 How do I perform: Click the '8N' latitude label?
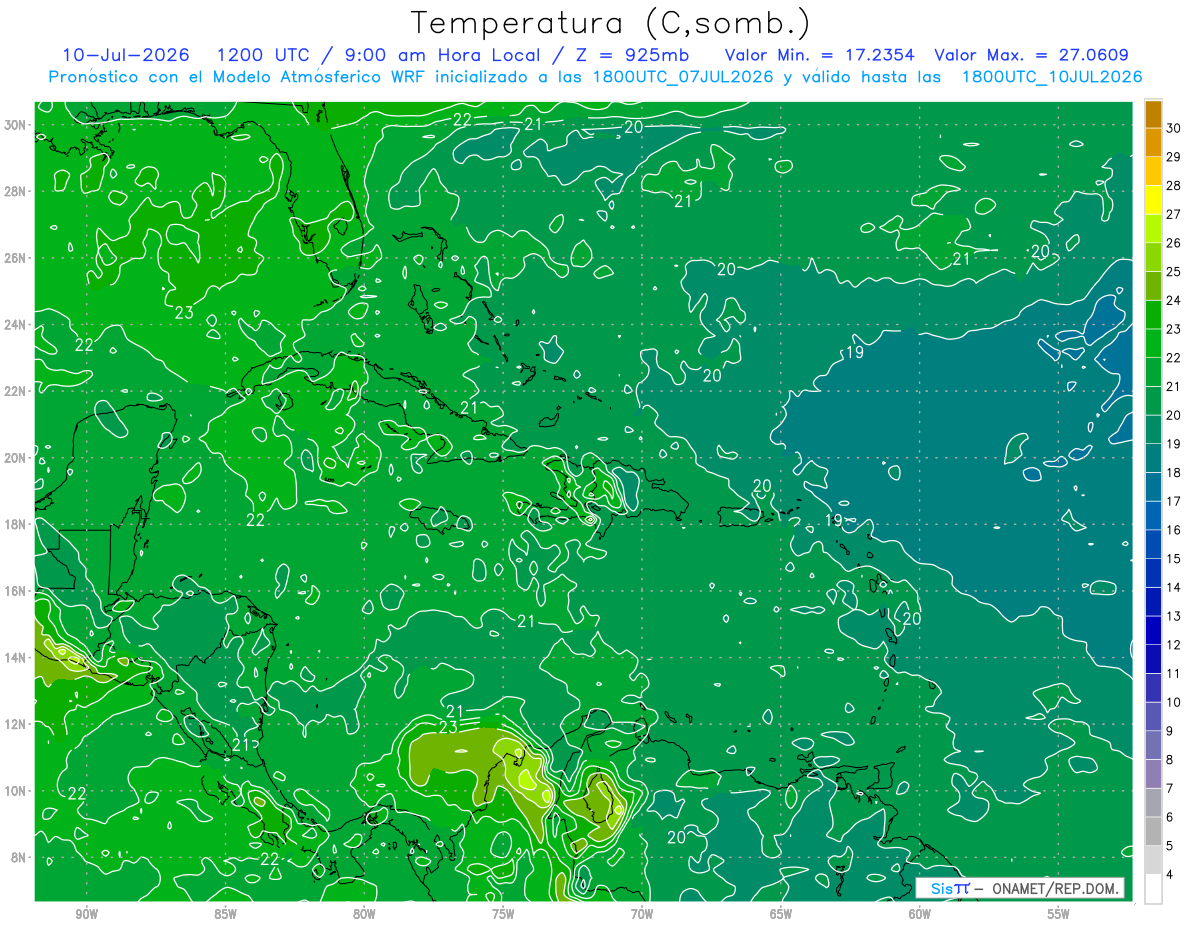pyautogui.click(x=20, y=857)
